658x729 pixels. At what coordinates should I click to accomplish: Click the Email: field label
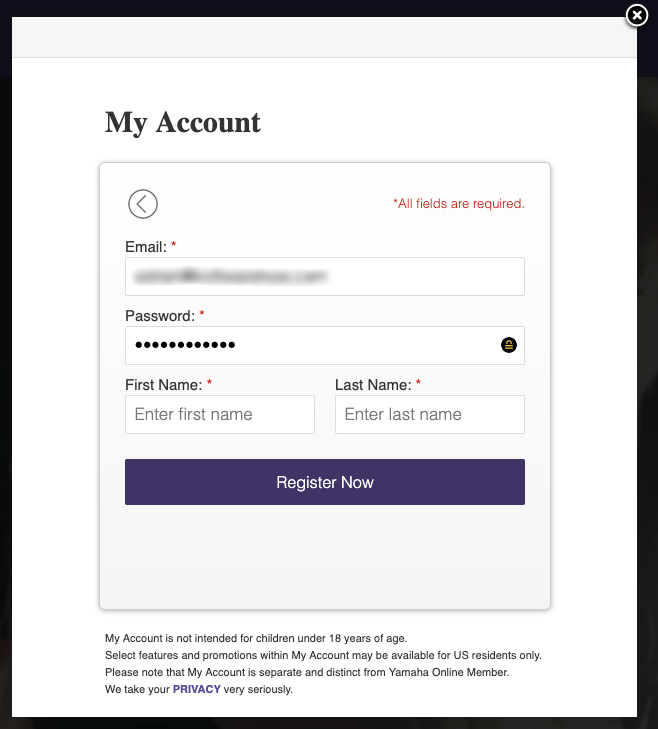click(x=146, y=247)
